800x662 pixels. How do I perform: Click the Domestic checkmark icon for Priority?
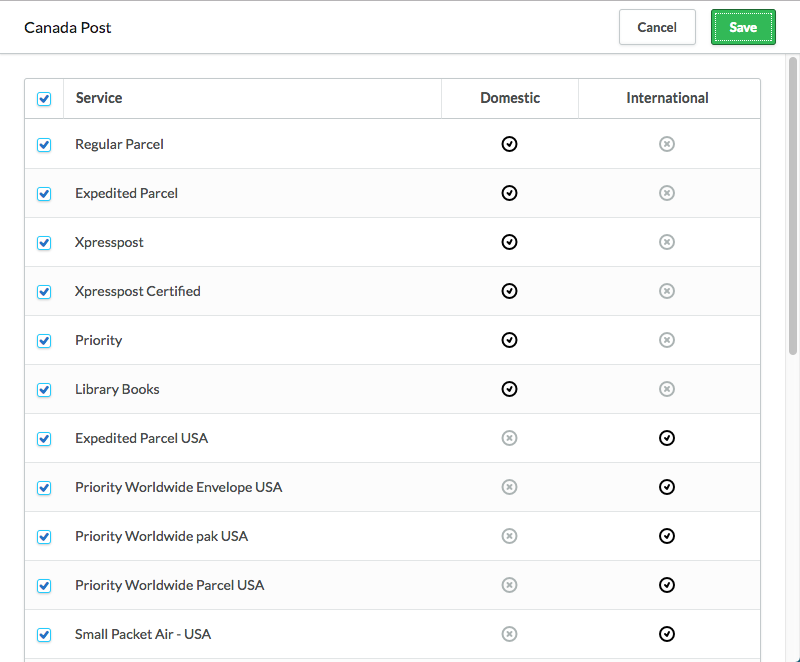509,340
